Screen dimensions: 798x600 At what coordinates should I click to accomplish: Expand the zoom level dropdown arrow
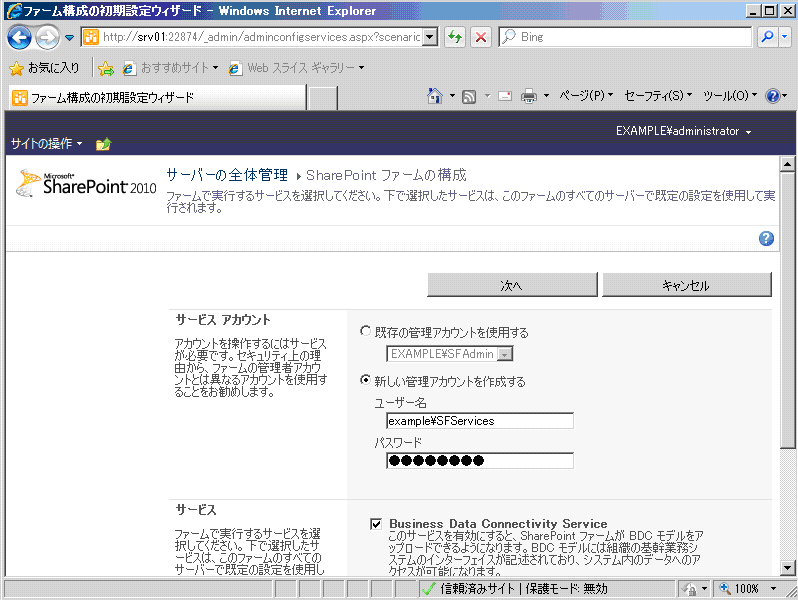774,589
